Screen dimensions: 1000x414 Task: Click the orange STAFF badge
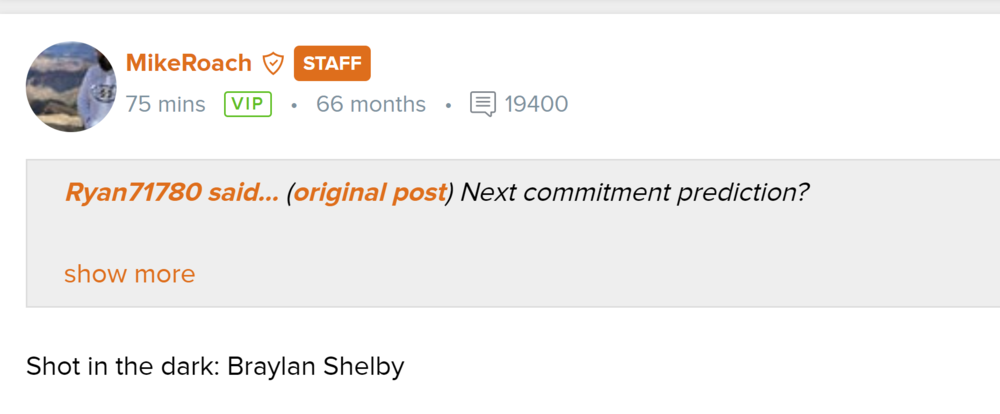click(x=332, y=64)
